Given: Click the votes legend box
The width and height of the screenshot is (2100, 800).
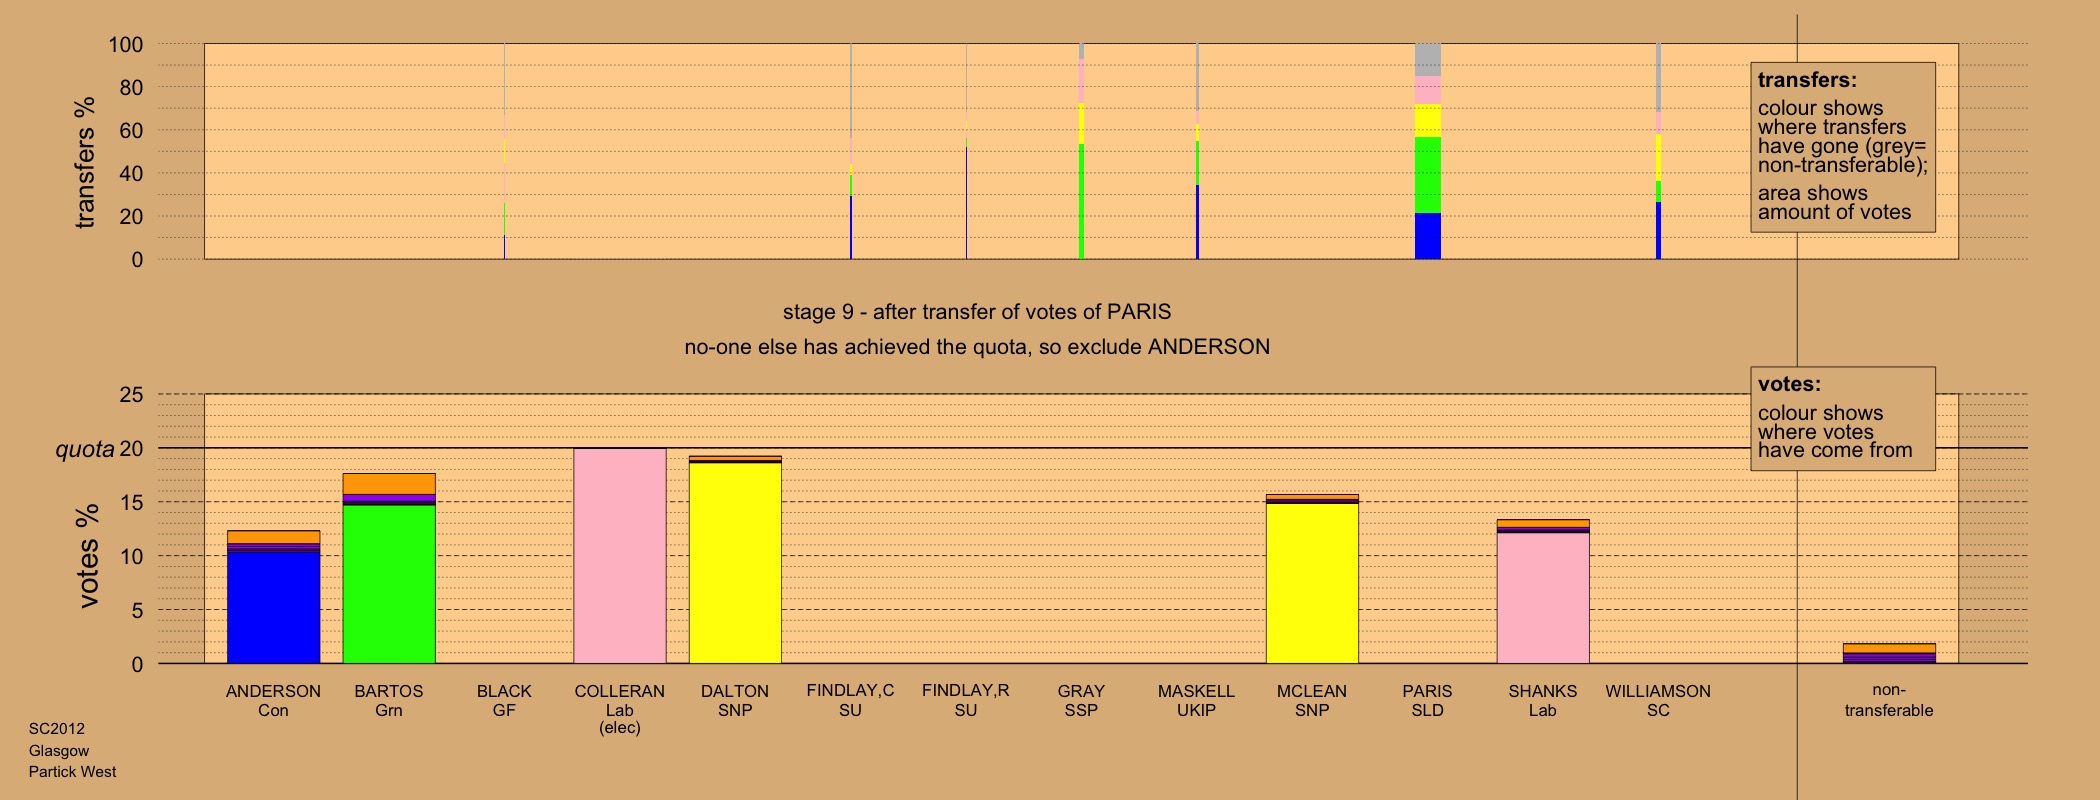Looking at the screenshot, I should point(1842,418).
